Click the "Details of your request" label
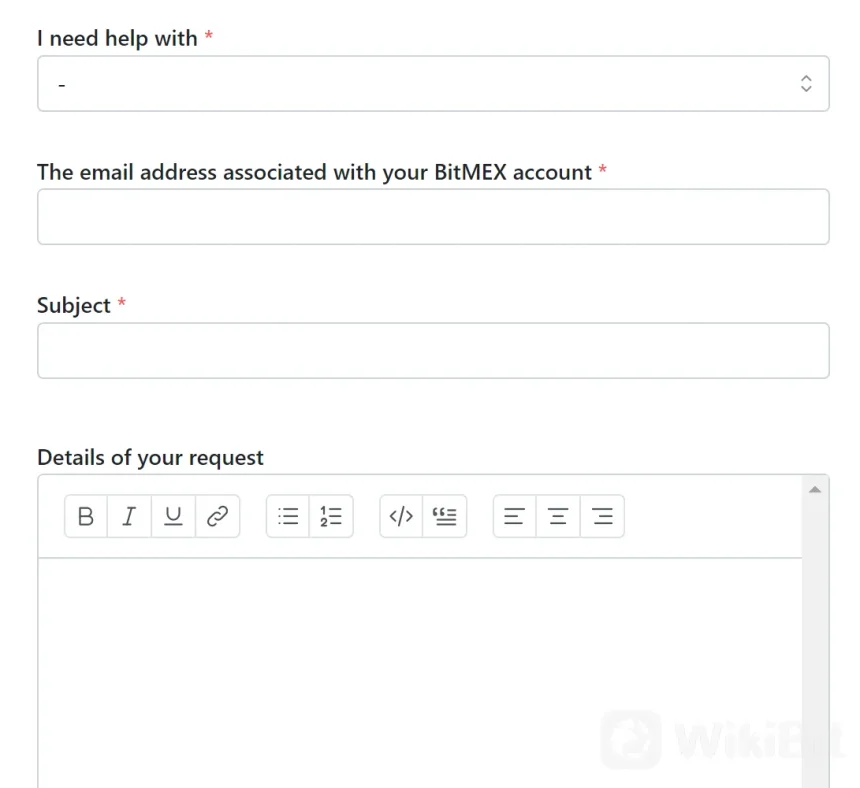 coord(150,458)
